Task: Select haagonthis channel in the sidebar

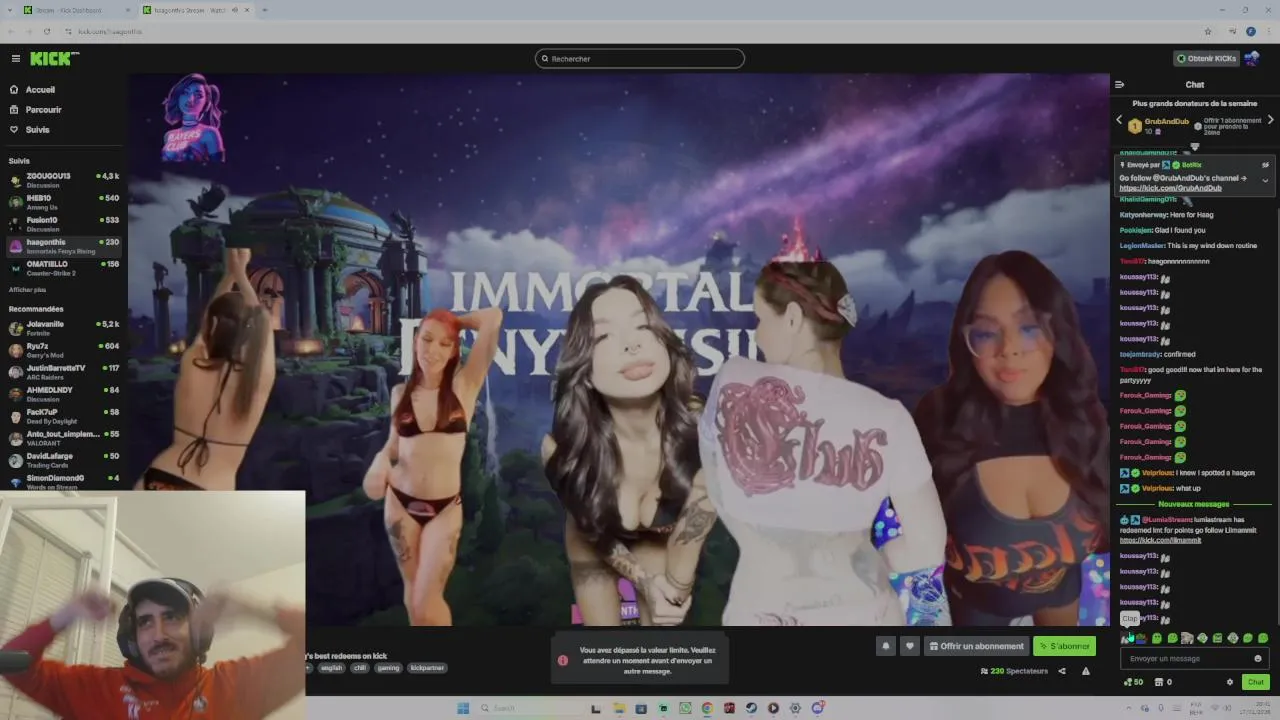Action: [64, 246]
